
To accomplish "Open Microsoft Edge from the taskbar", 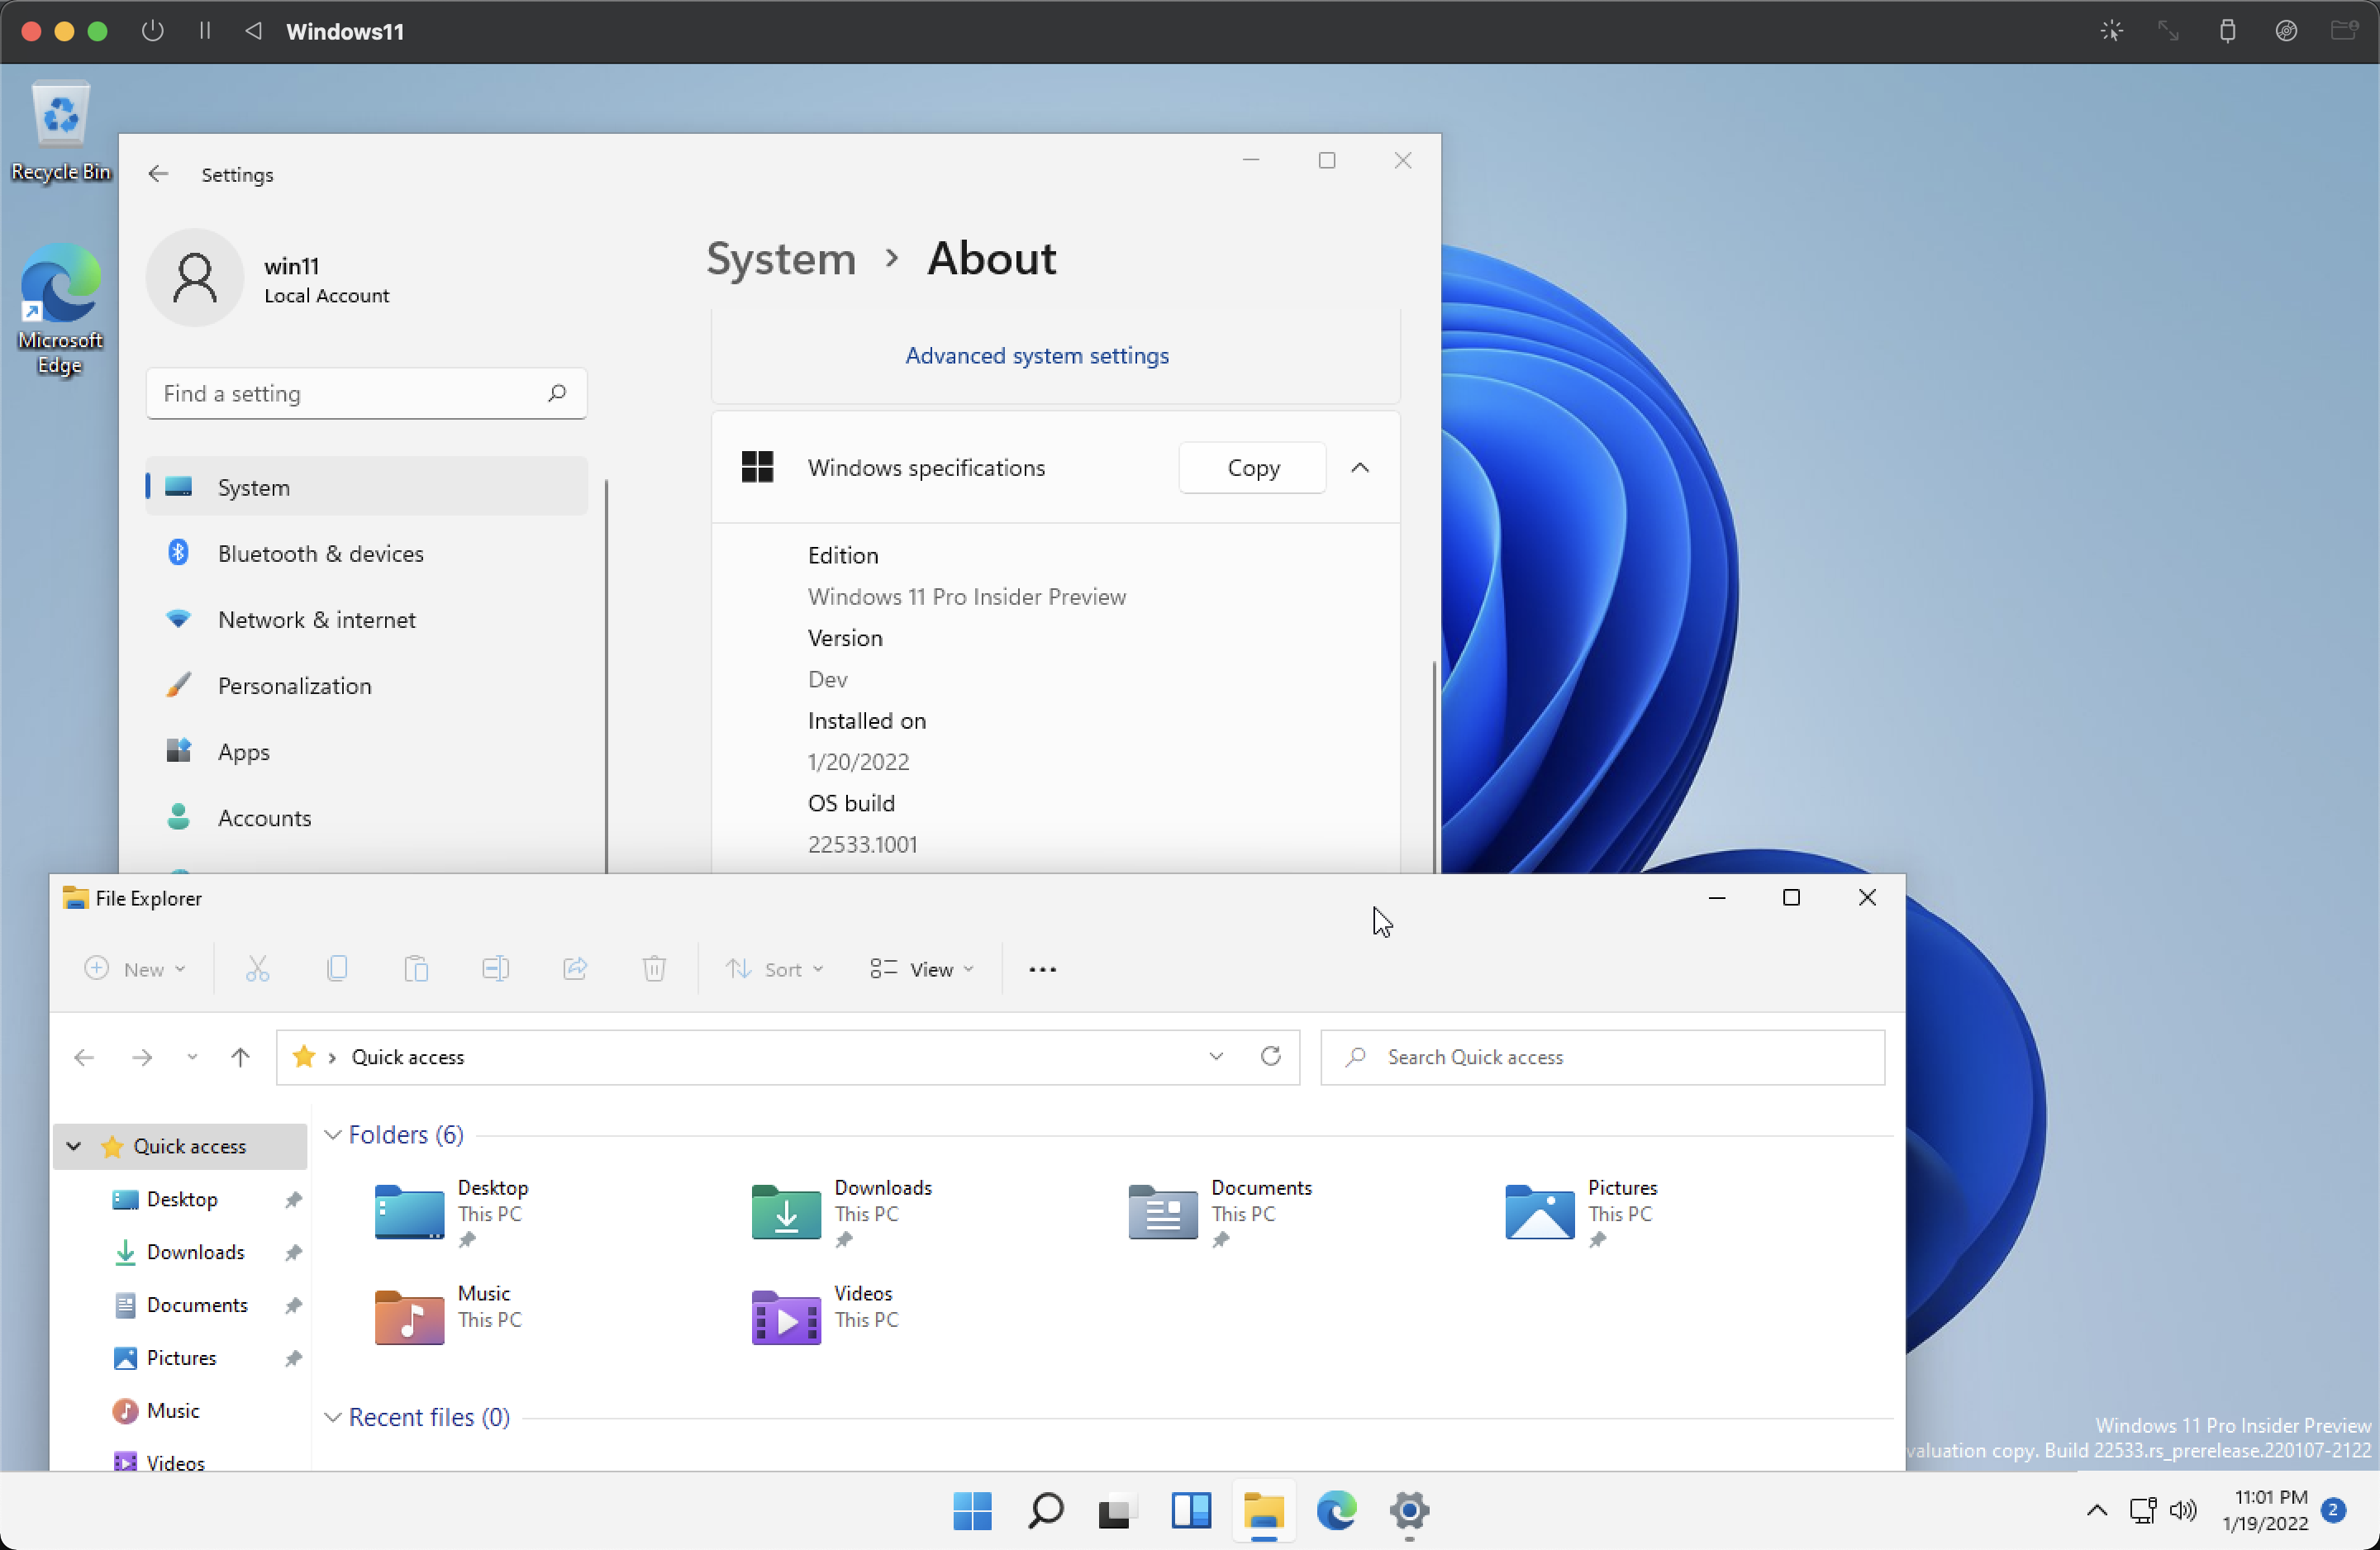I will [1337, 1512].
